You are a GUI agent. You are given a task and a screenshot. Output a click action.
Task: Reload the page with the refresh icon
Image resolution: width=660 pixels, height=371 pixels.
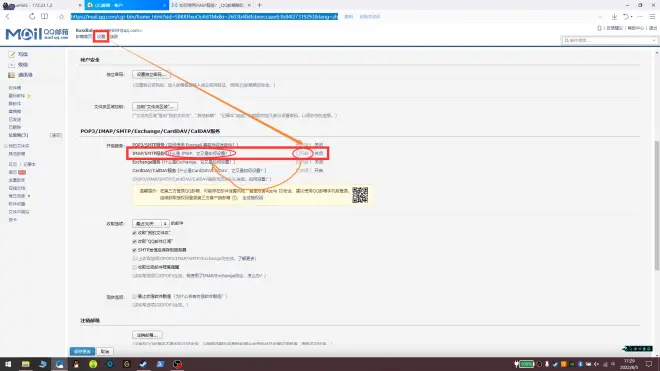coord(32,16)
